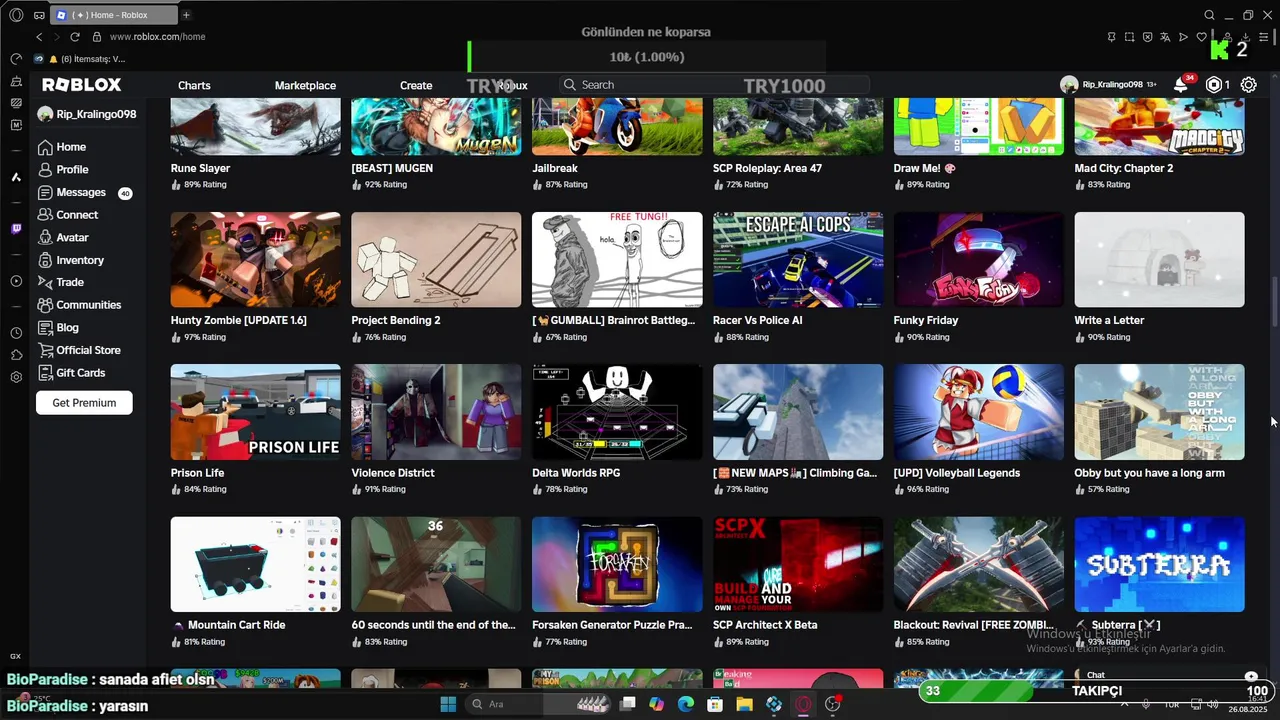1280x720 pixels.
Task: Select the Home - Roblox browser tab
Action: coord(113,15)
